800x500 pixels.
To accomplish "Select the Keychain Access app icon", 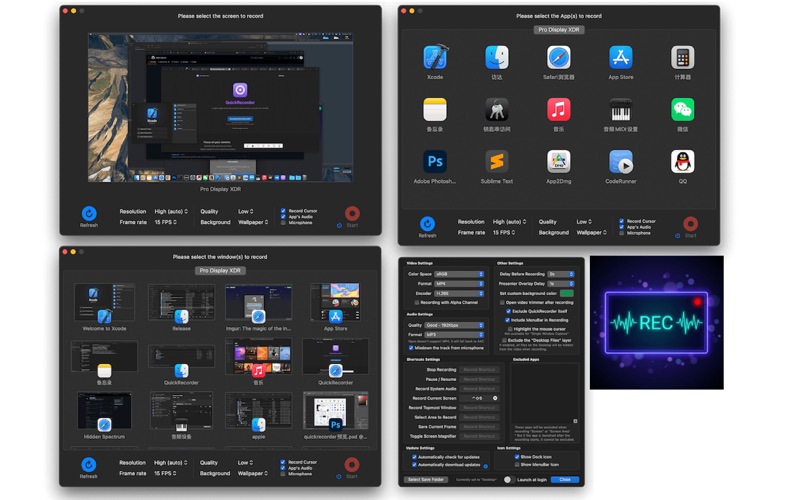I will click(496, 109).
